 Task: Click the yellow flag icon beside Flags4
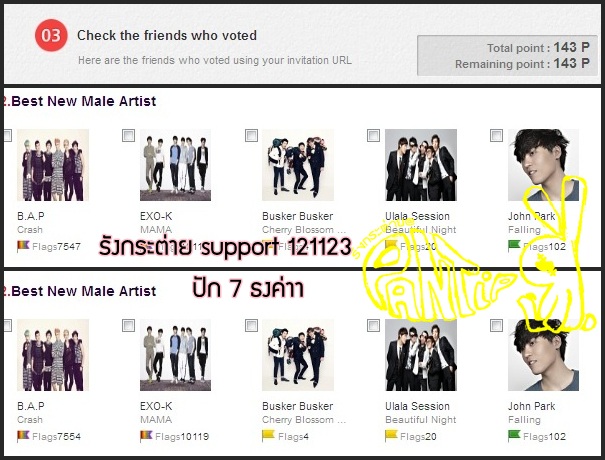pyautogui.click(x=269, y=436)
